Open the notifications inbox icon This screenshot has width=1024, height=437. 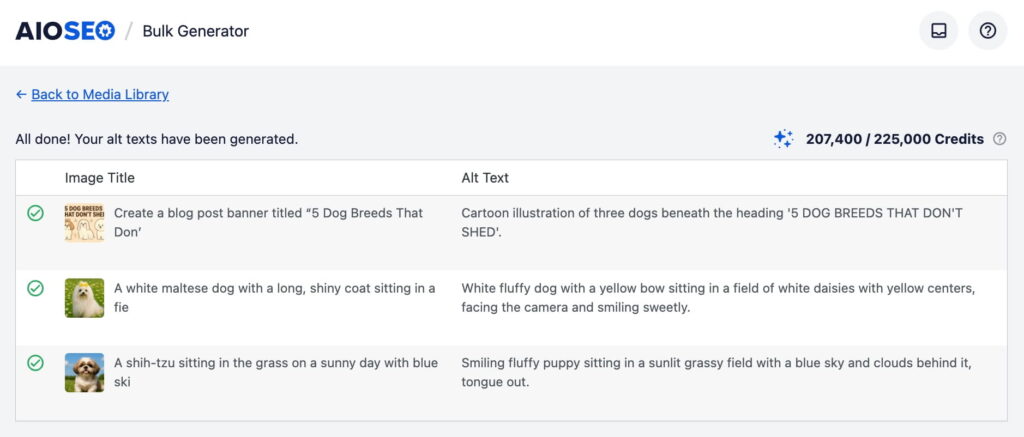click(x=938, y=31)
